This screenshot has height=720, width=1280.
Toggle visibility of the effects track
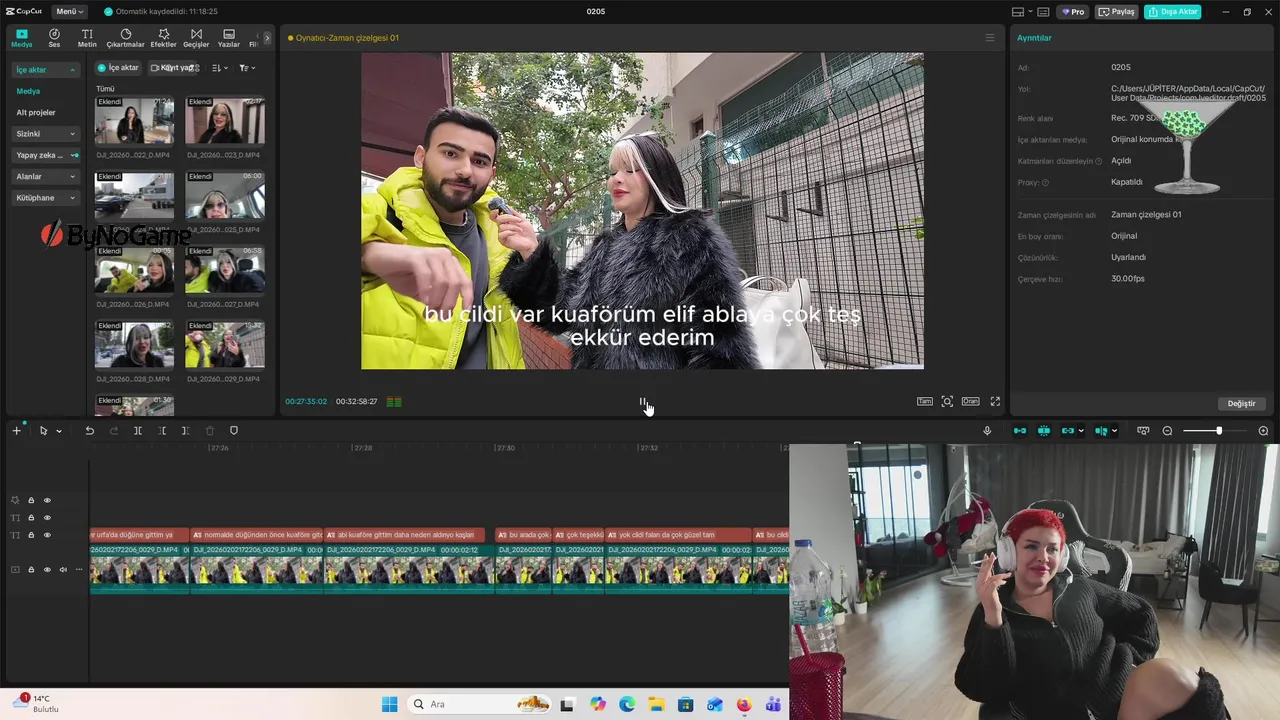click(x=46, y=500)
